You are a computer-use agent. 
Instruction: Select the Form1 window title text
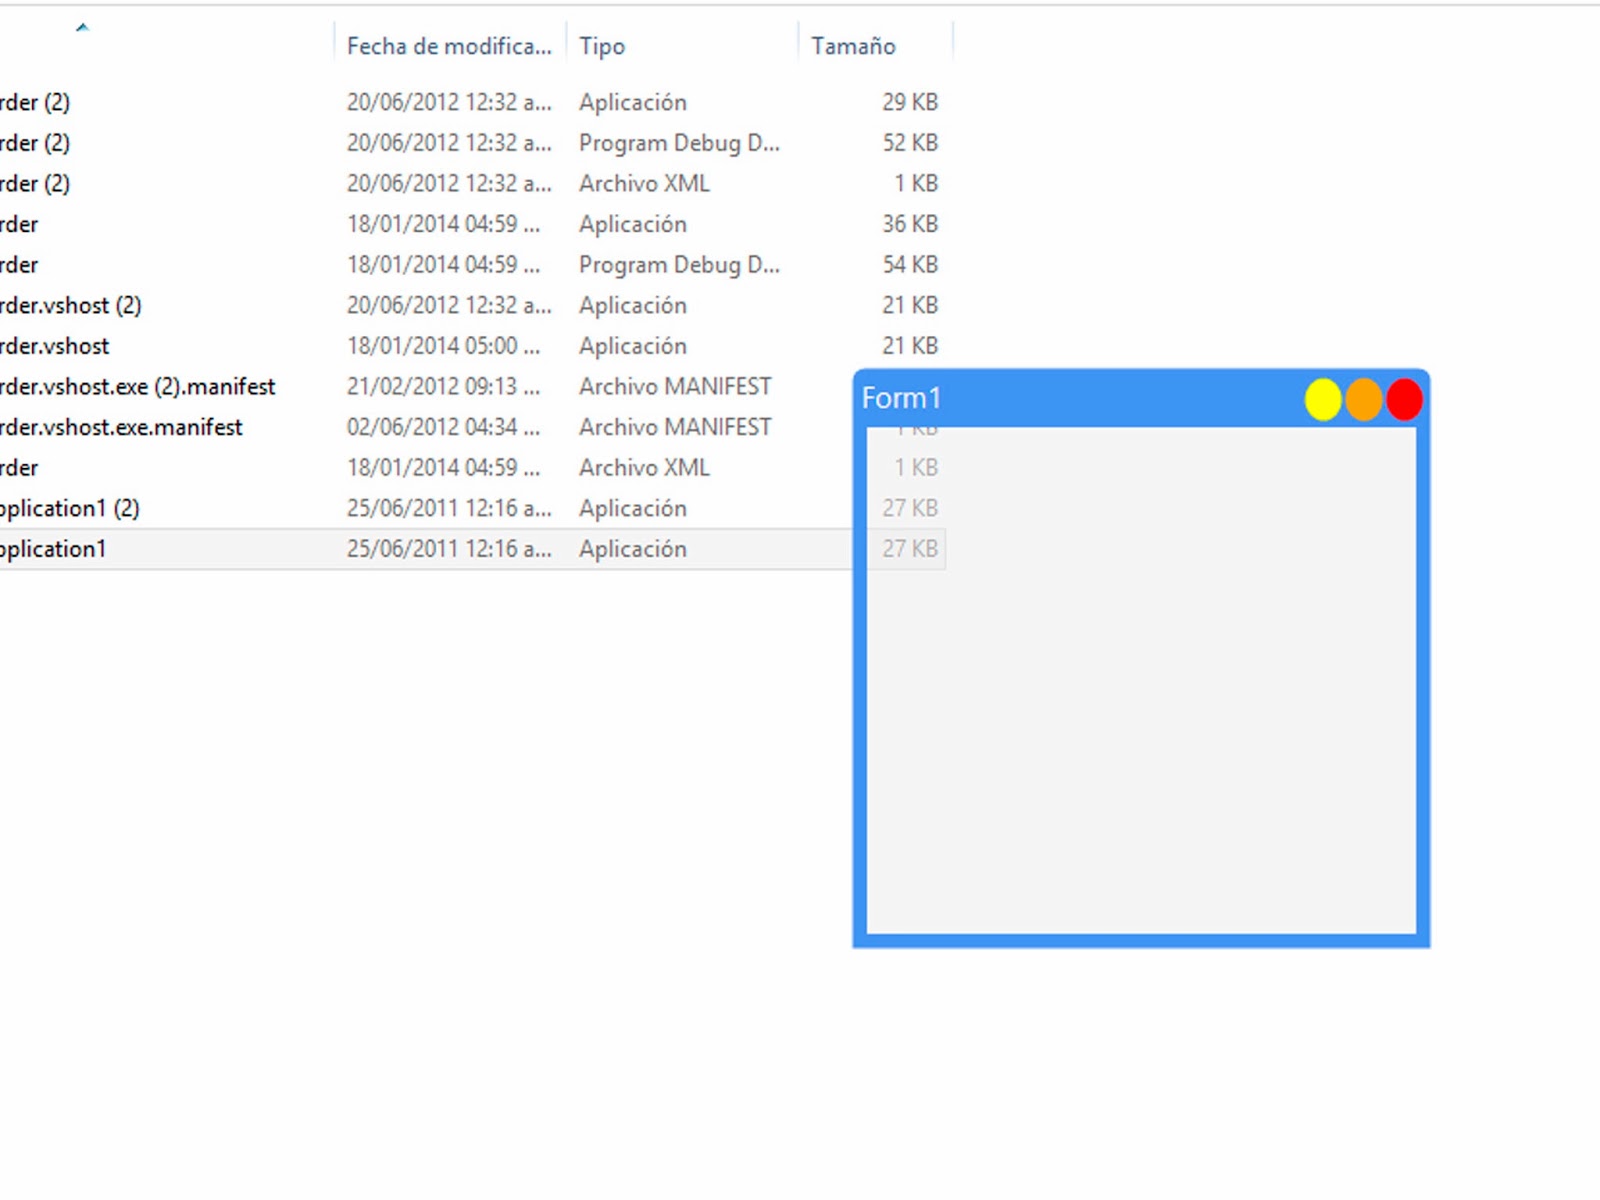901,397
